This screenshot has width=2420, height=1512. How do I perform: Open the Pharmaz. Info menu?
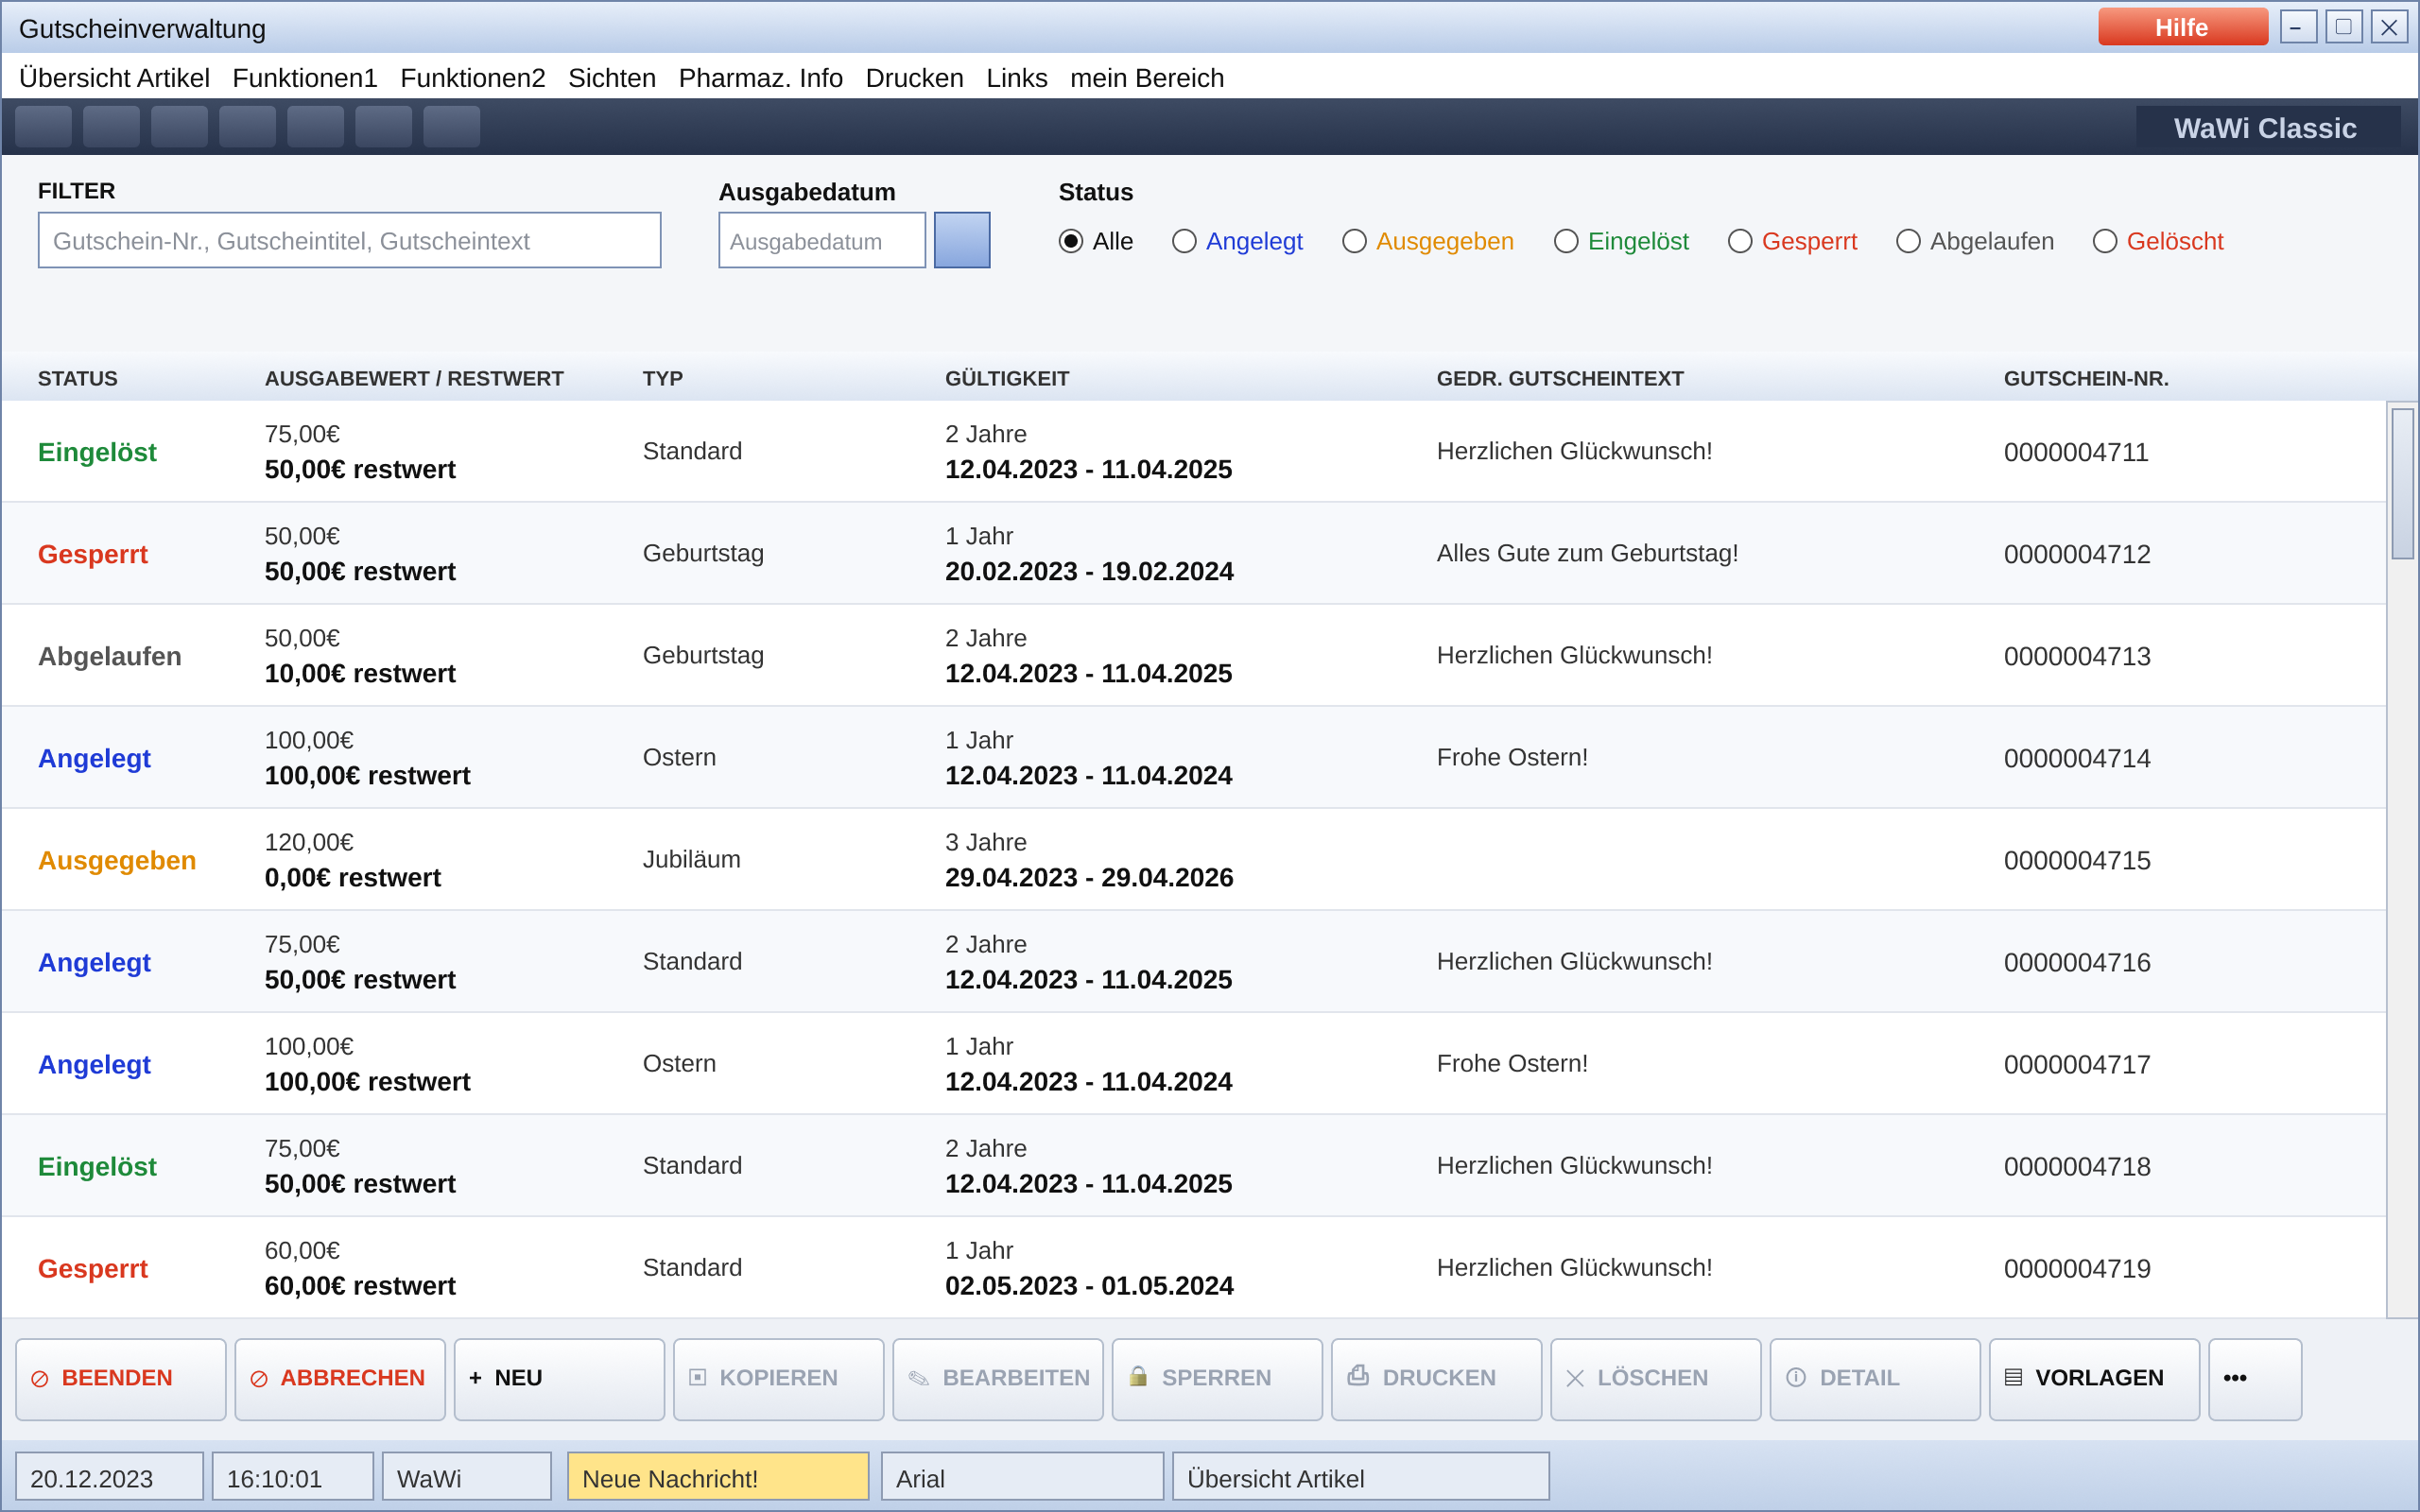(760, 78)
